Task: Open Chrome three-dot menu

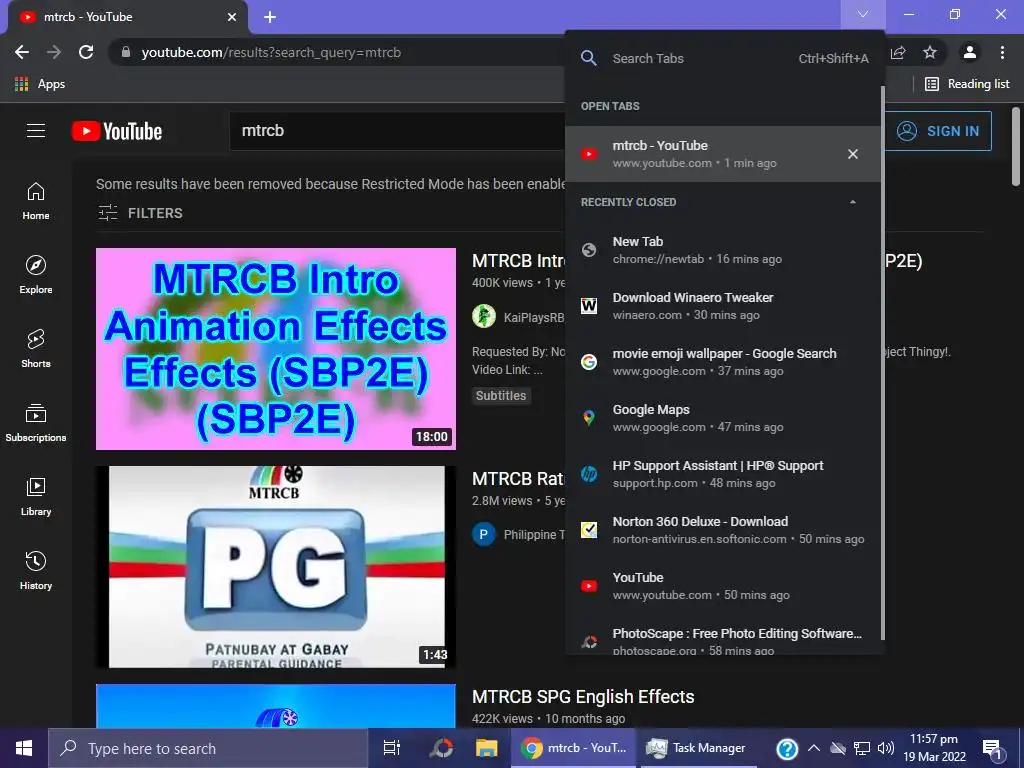Action: 1002,52
